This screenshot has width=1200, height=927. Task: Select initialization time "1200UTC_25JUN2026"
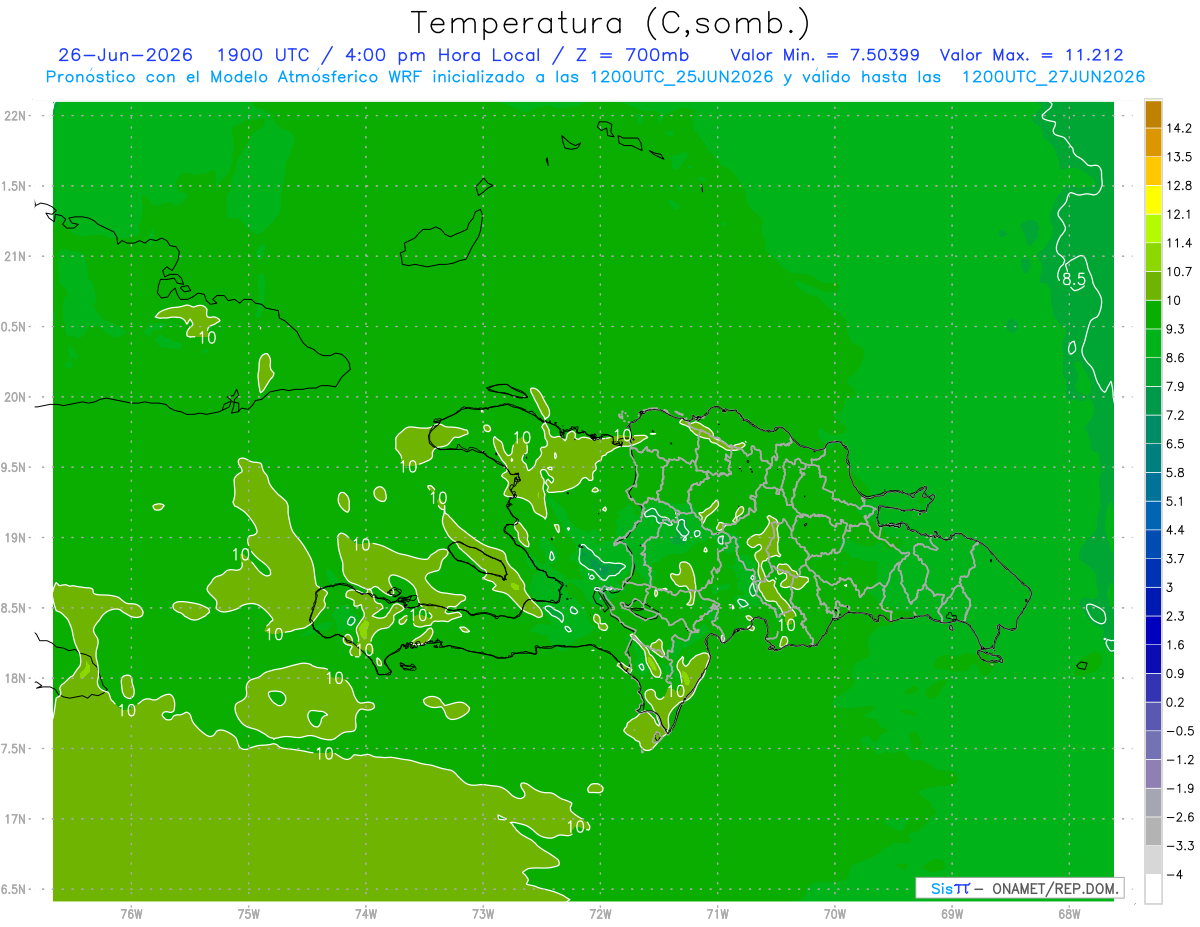[x=681, y=77]
